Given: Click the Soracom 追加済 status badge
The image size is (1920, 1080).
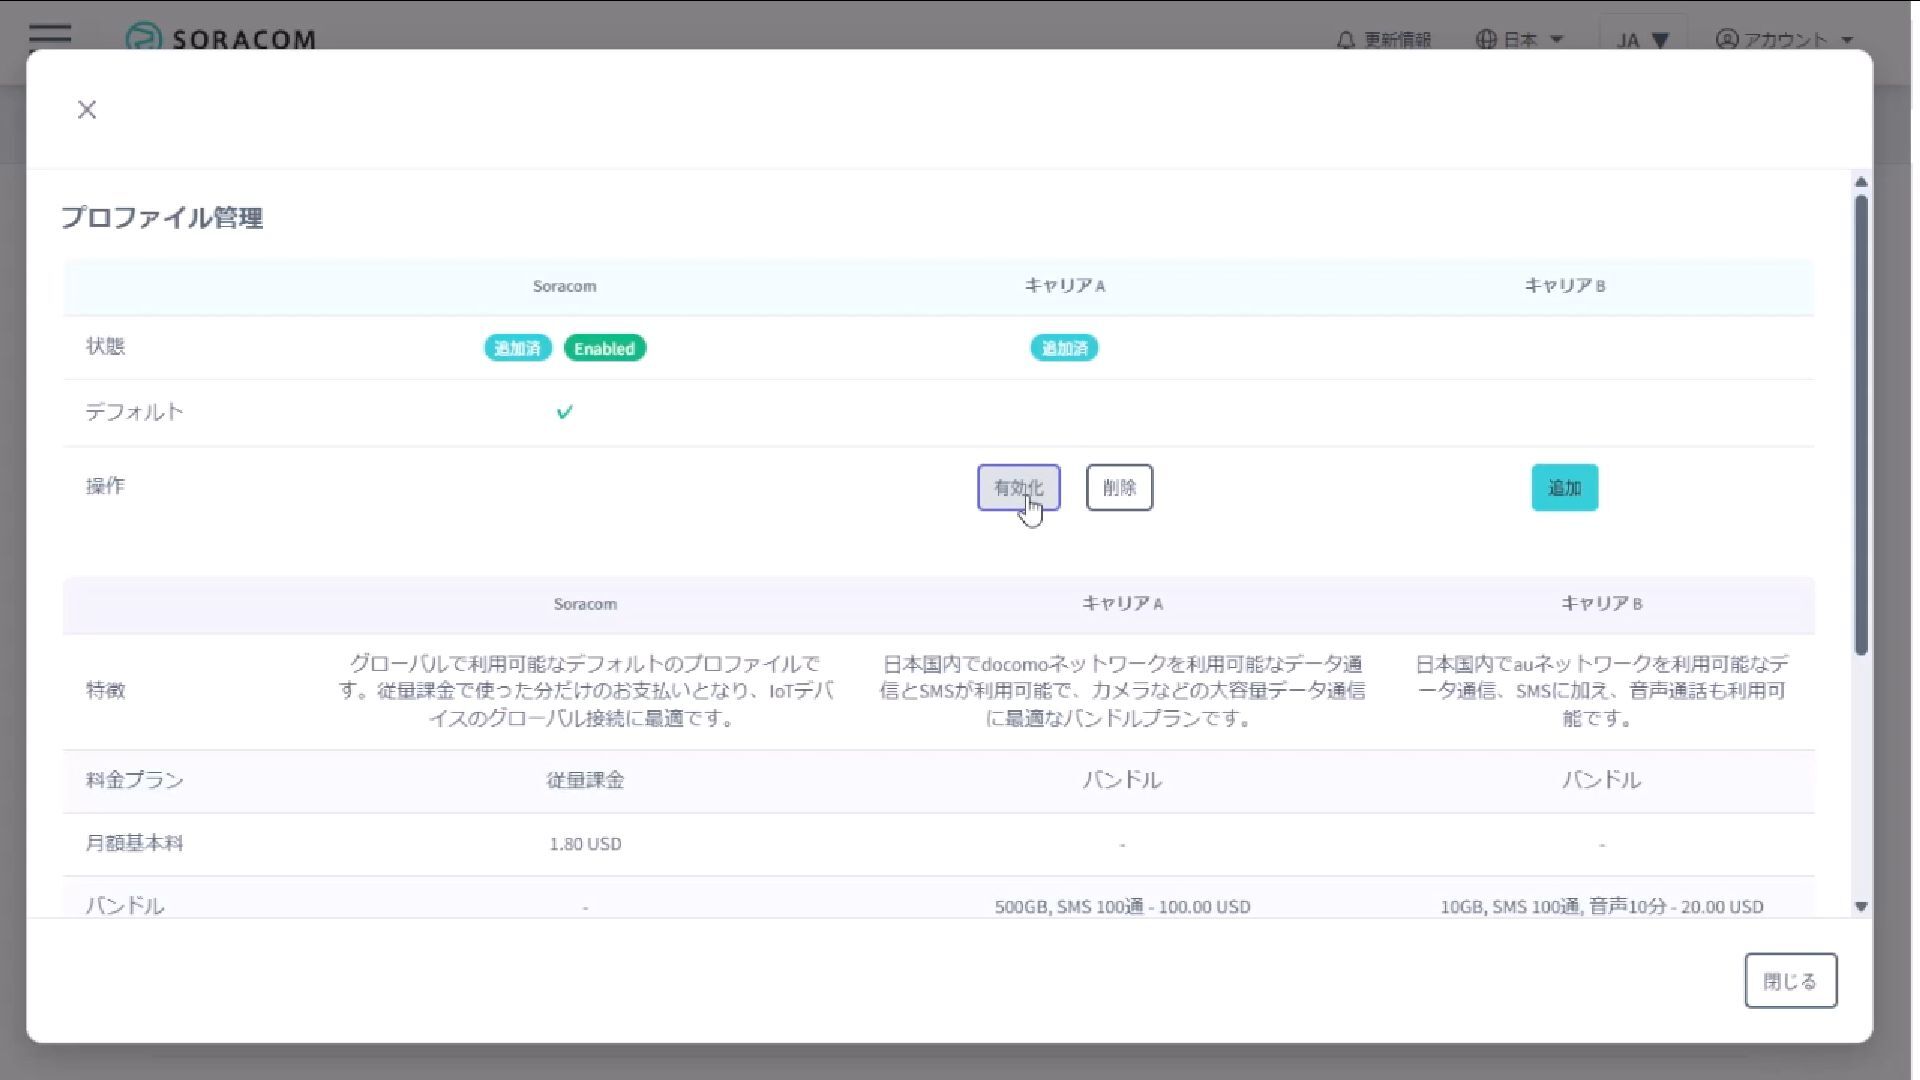Looking at the screenshot, I should tap(517, 348).
